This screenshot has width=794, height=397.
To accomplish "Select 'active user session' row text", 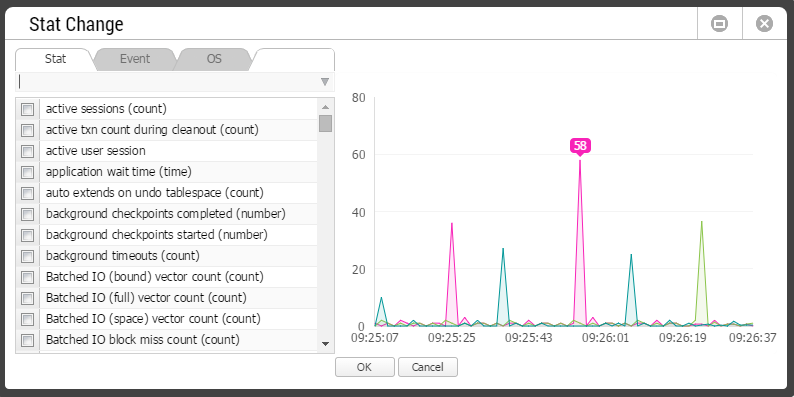I will pos(96,151).
